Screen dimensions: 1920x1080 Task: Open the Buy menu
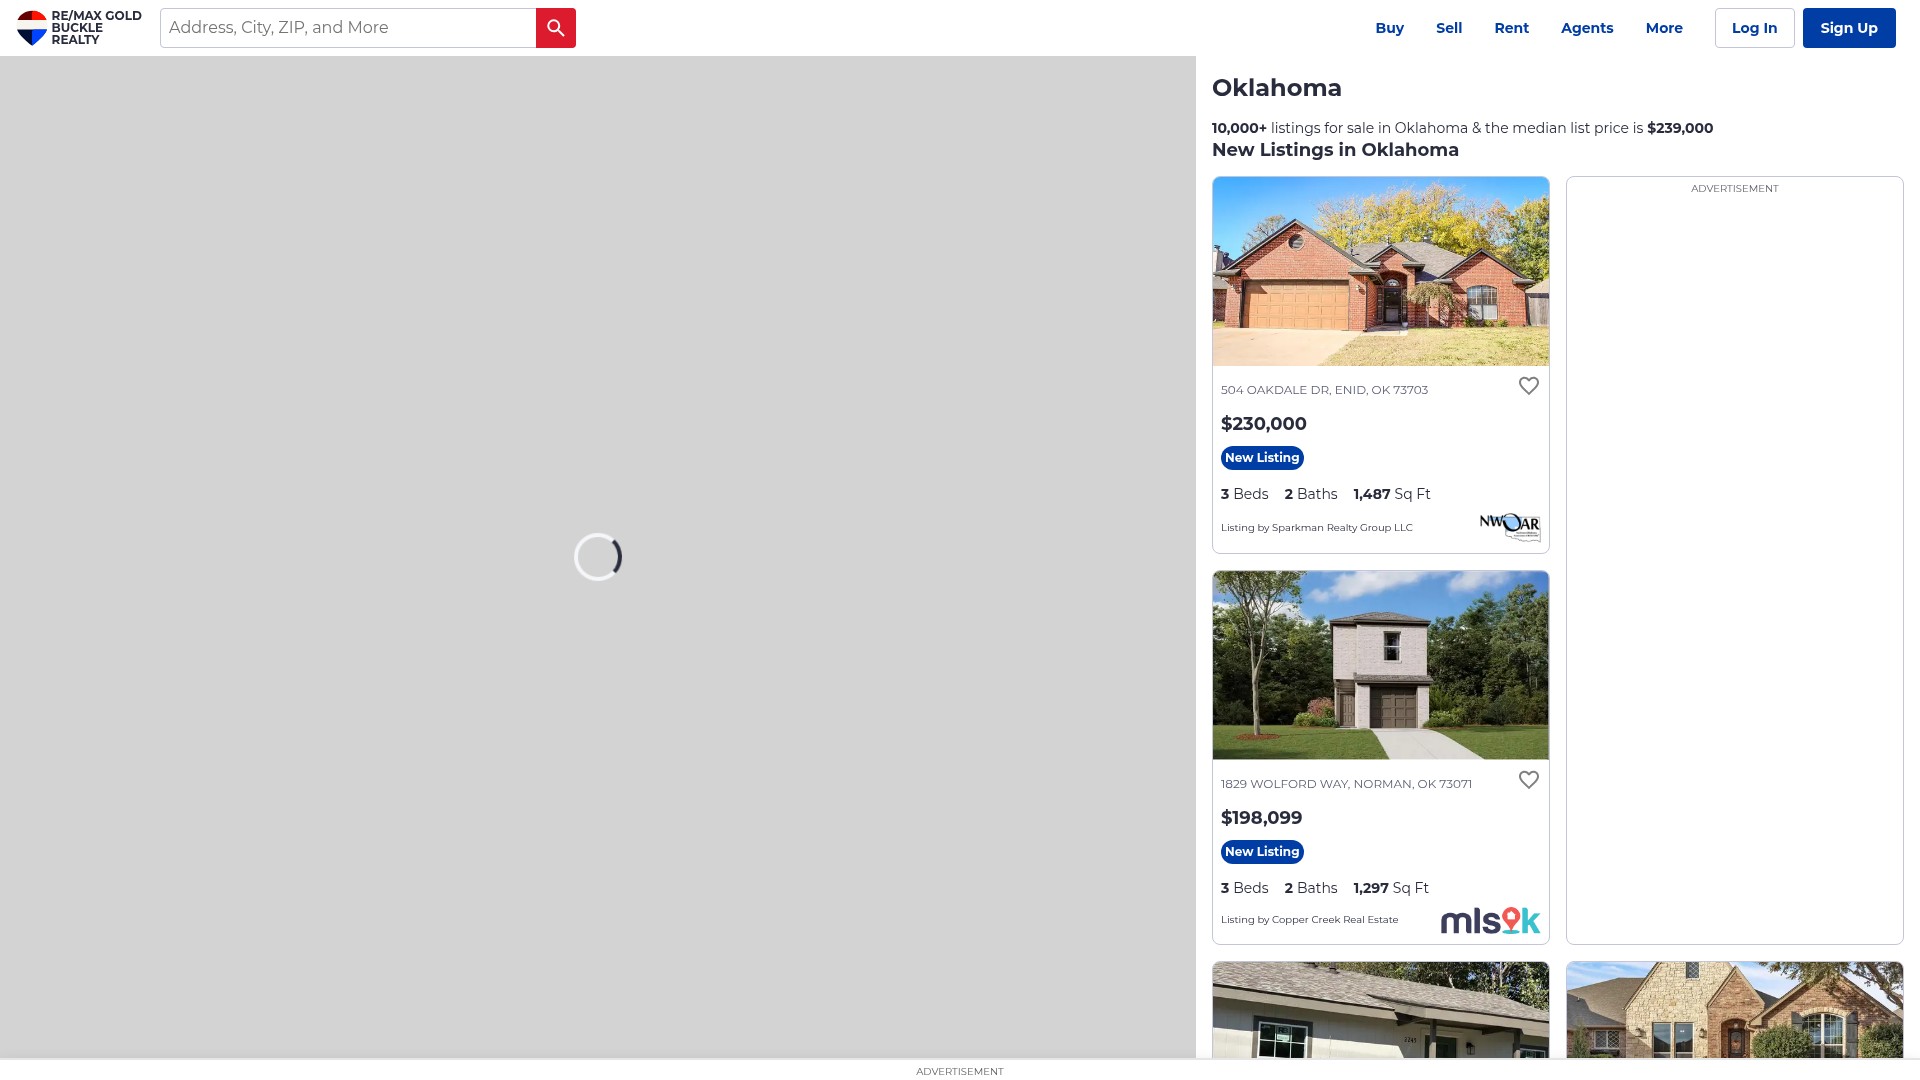coord(1389,28)
